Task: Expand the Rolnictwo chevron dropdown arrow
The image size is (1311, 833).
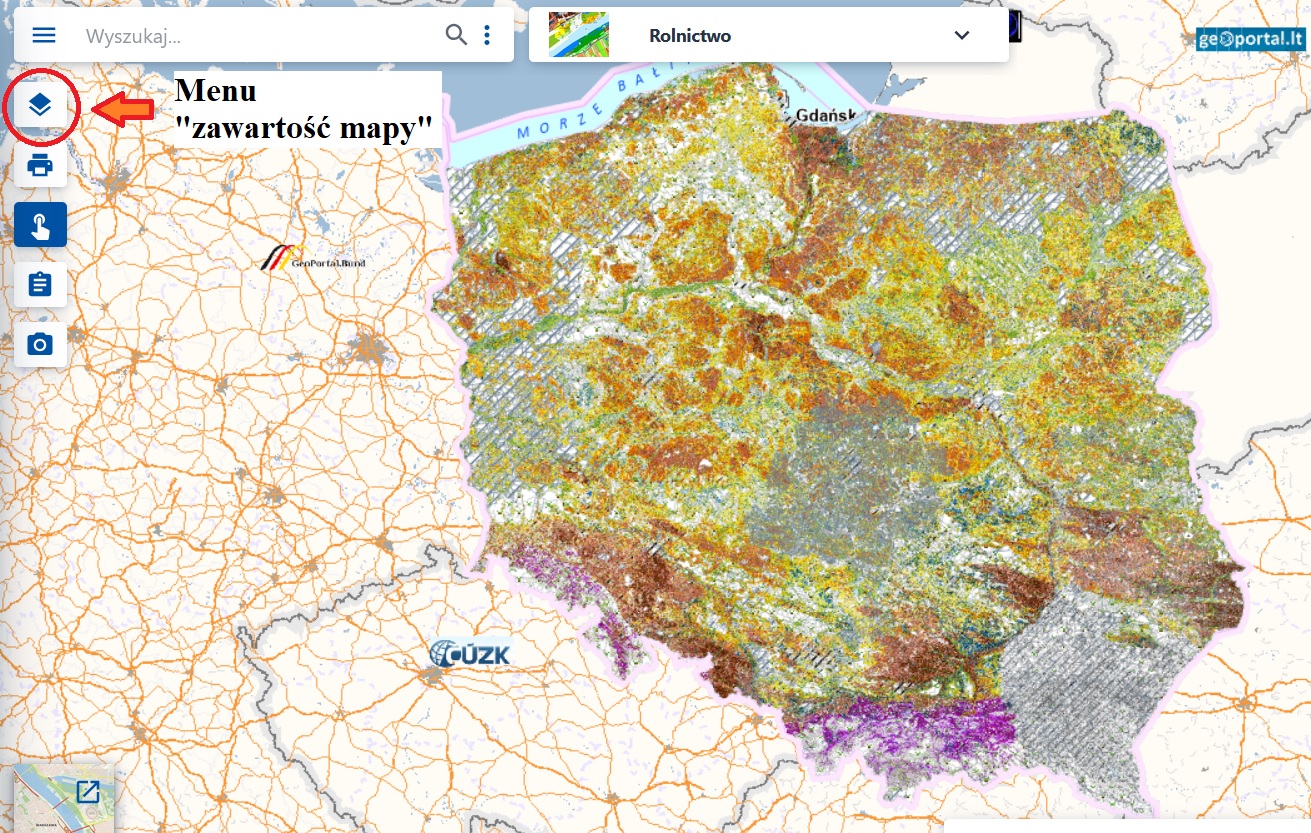Action: [x=962, y=35]
